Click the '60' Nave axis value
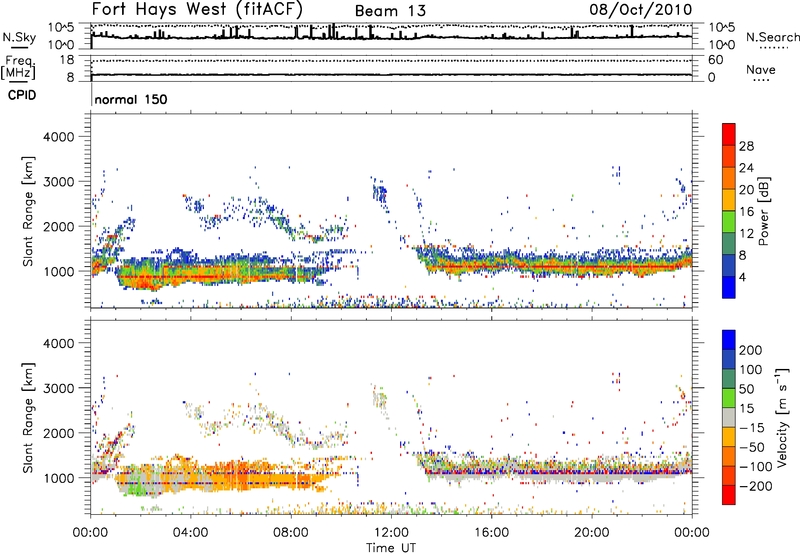 click(x=716, y=60)
